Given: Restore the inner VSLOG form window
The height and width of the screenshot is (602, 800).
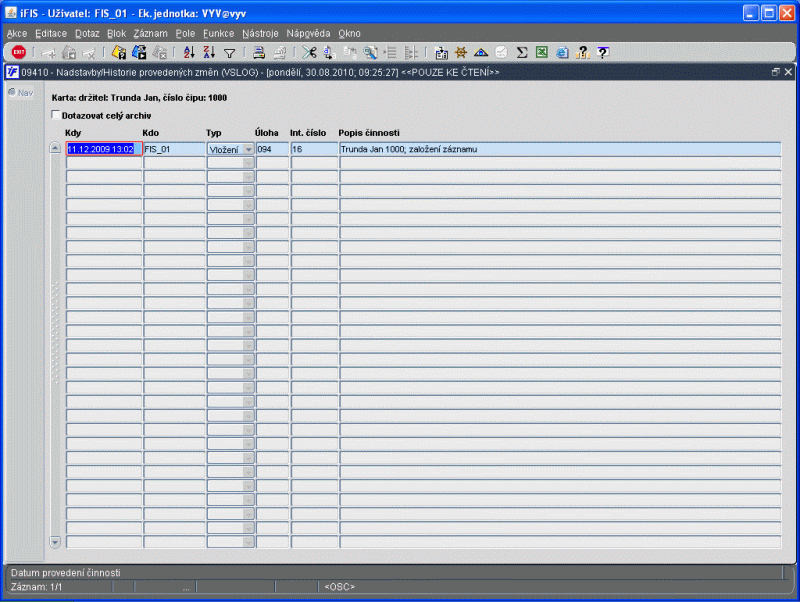Looking at the screenshot, I should [776, 72].
